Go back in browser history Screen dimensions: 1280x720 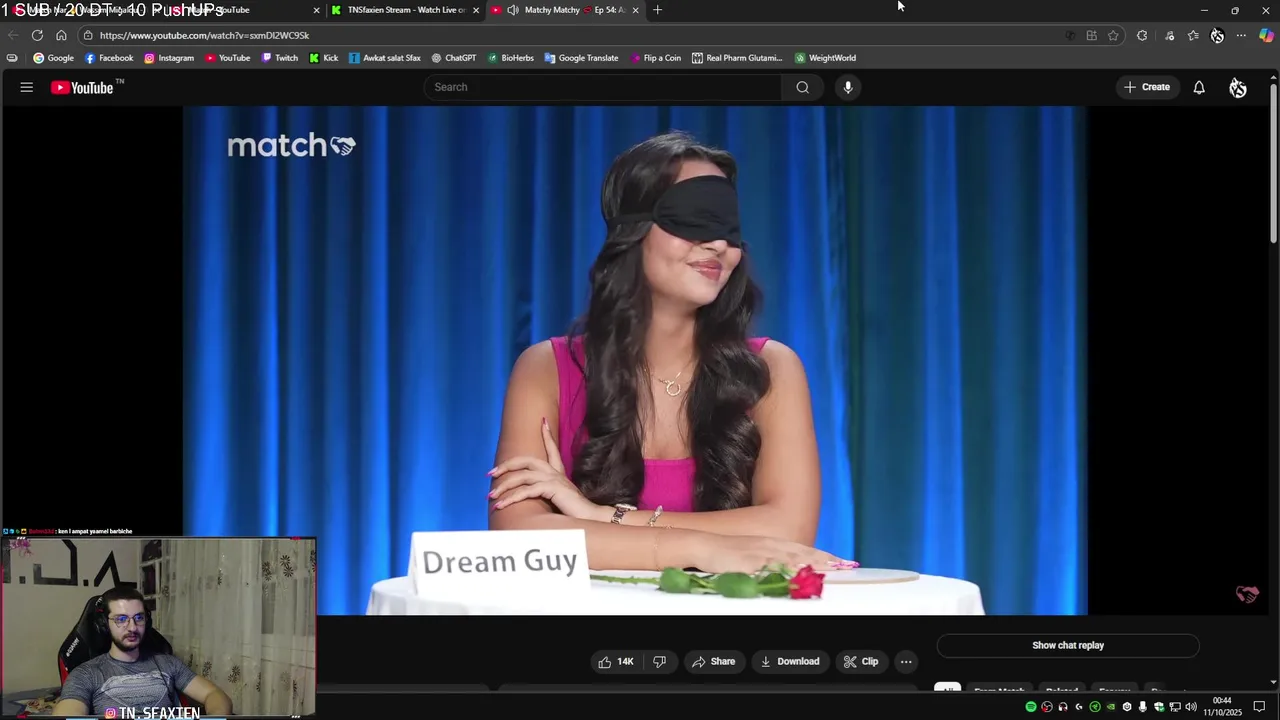pos(13,35)
